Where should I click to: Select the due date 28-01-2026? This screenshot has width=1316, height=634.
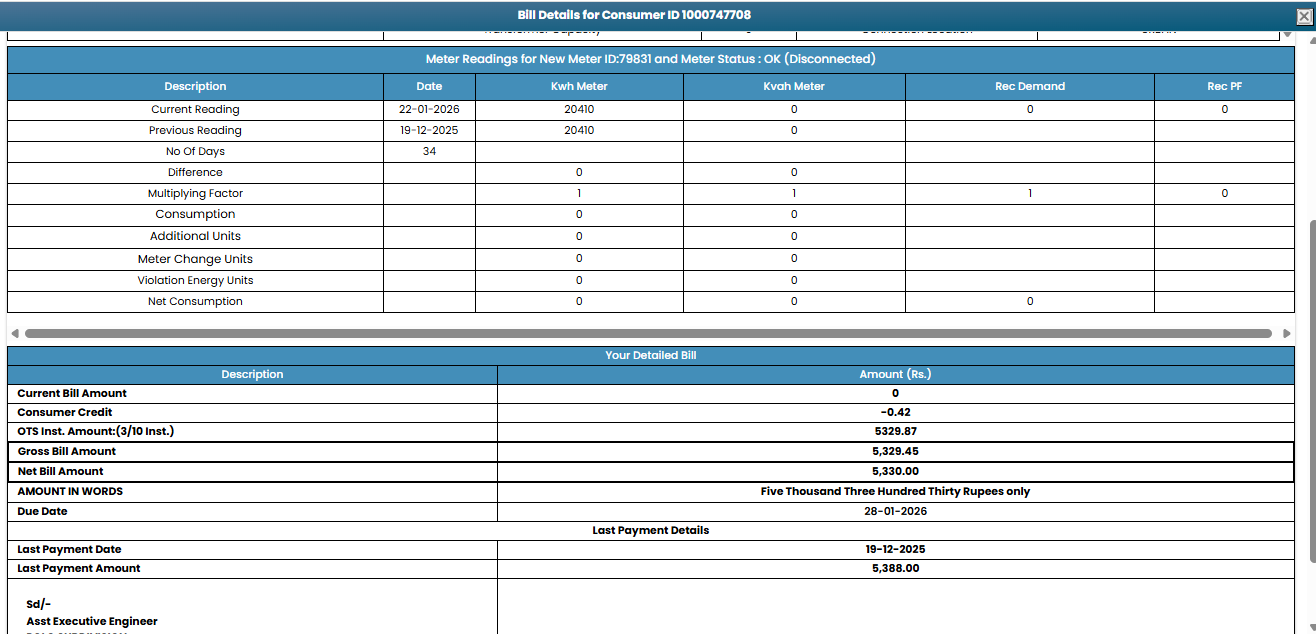pos(895,511)
